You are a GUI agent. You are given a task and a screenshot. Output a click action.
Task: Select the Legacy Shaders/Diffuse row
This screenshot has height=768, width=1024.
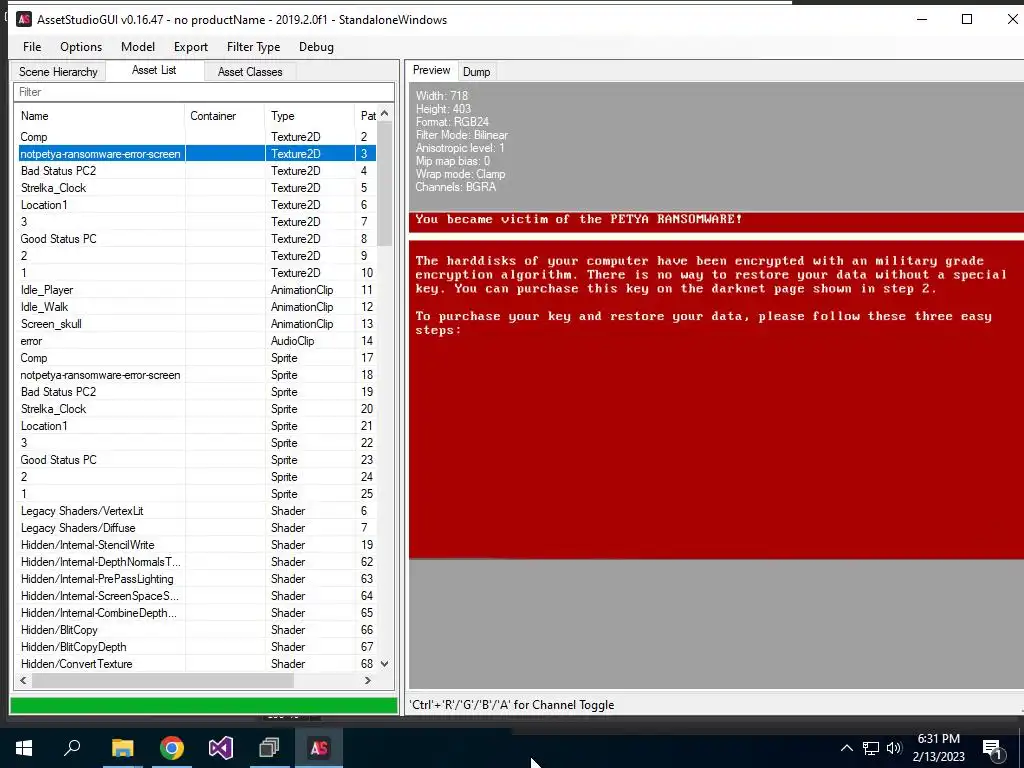[x=196, y=528]
